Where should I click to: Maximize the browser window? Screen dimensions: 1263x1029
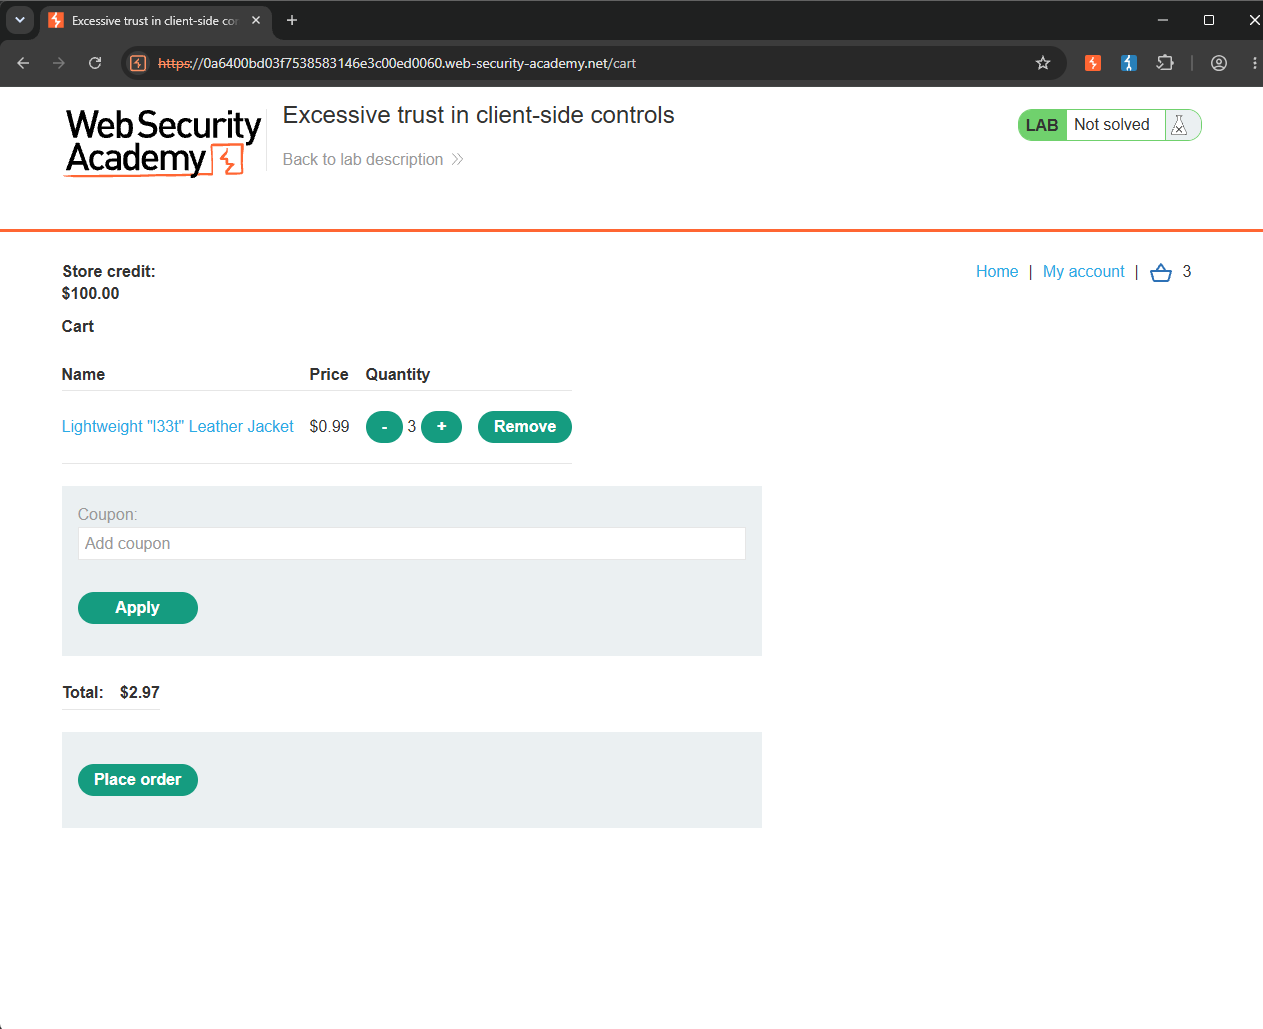pos(1209,20)
